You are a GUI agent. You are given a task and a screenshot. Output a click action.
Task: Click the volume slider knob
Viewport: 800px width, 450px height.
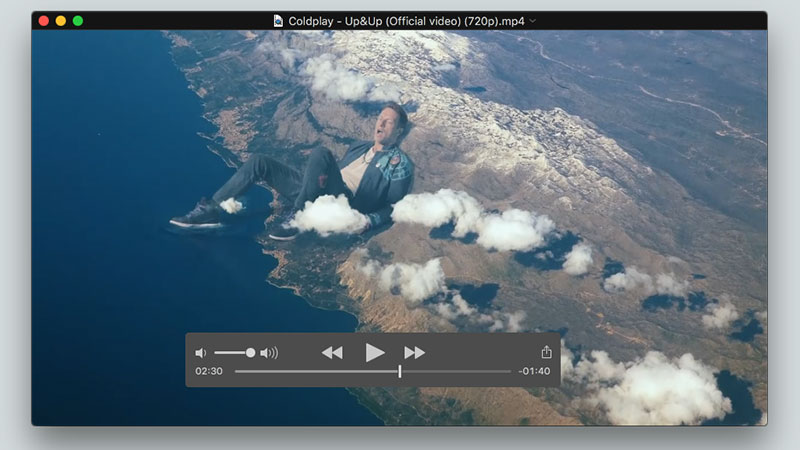pos(251,353)
